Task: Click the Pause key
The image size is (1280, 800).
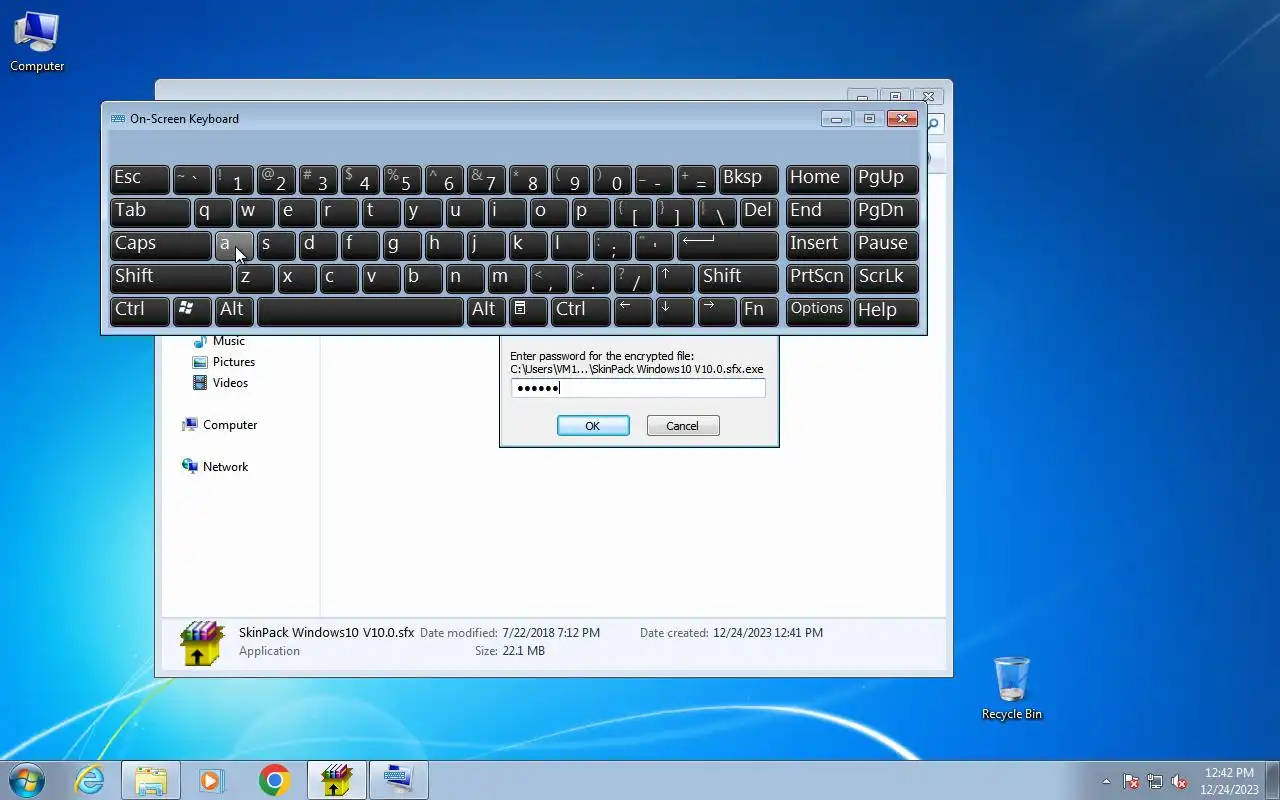Action: point(886,245)
